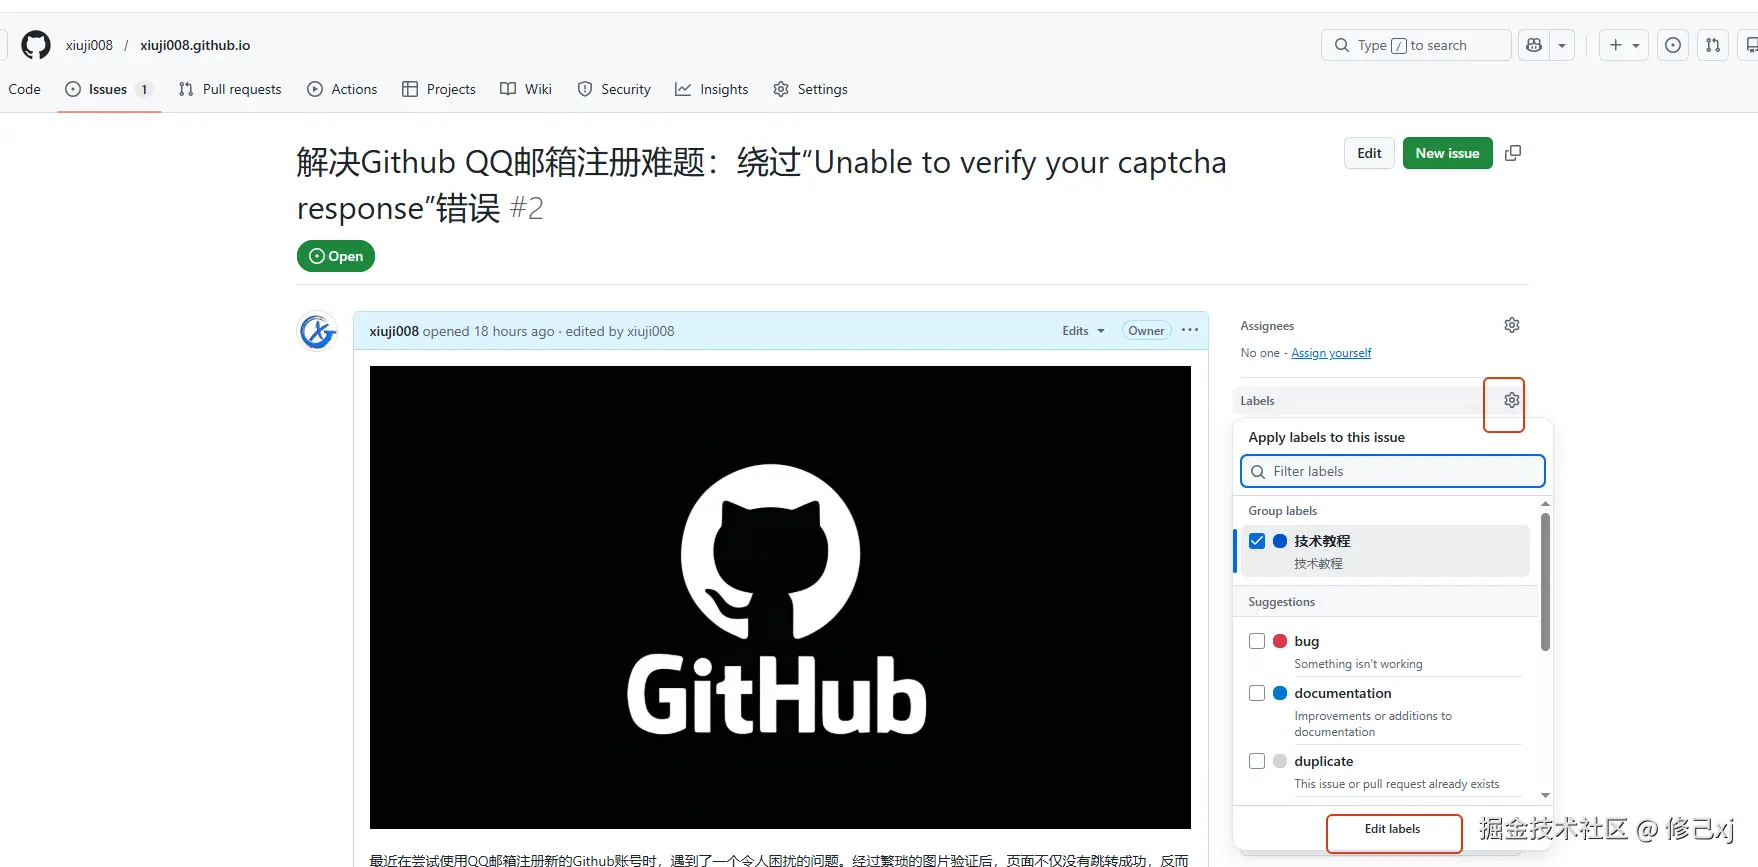
Task: Click the blue 技术教程 color dot
Action: 1280,541
